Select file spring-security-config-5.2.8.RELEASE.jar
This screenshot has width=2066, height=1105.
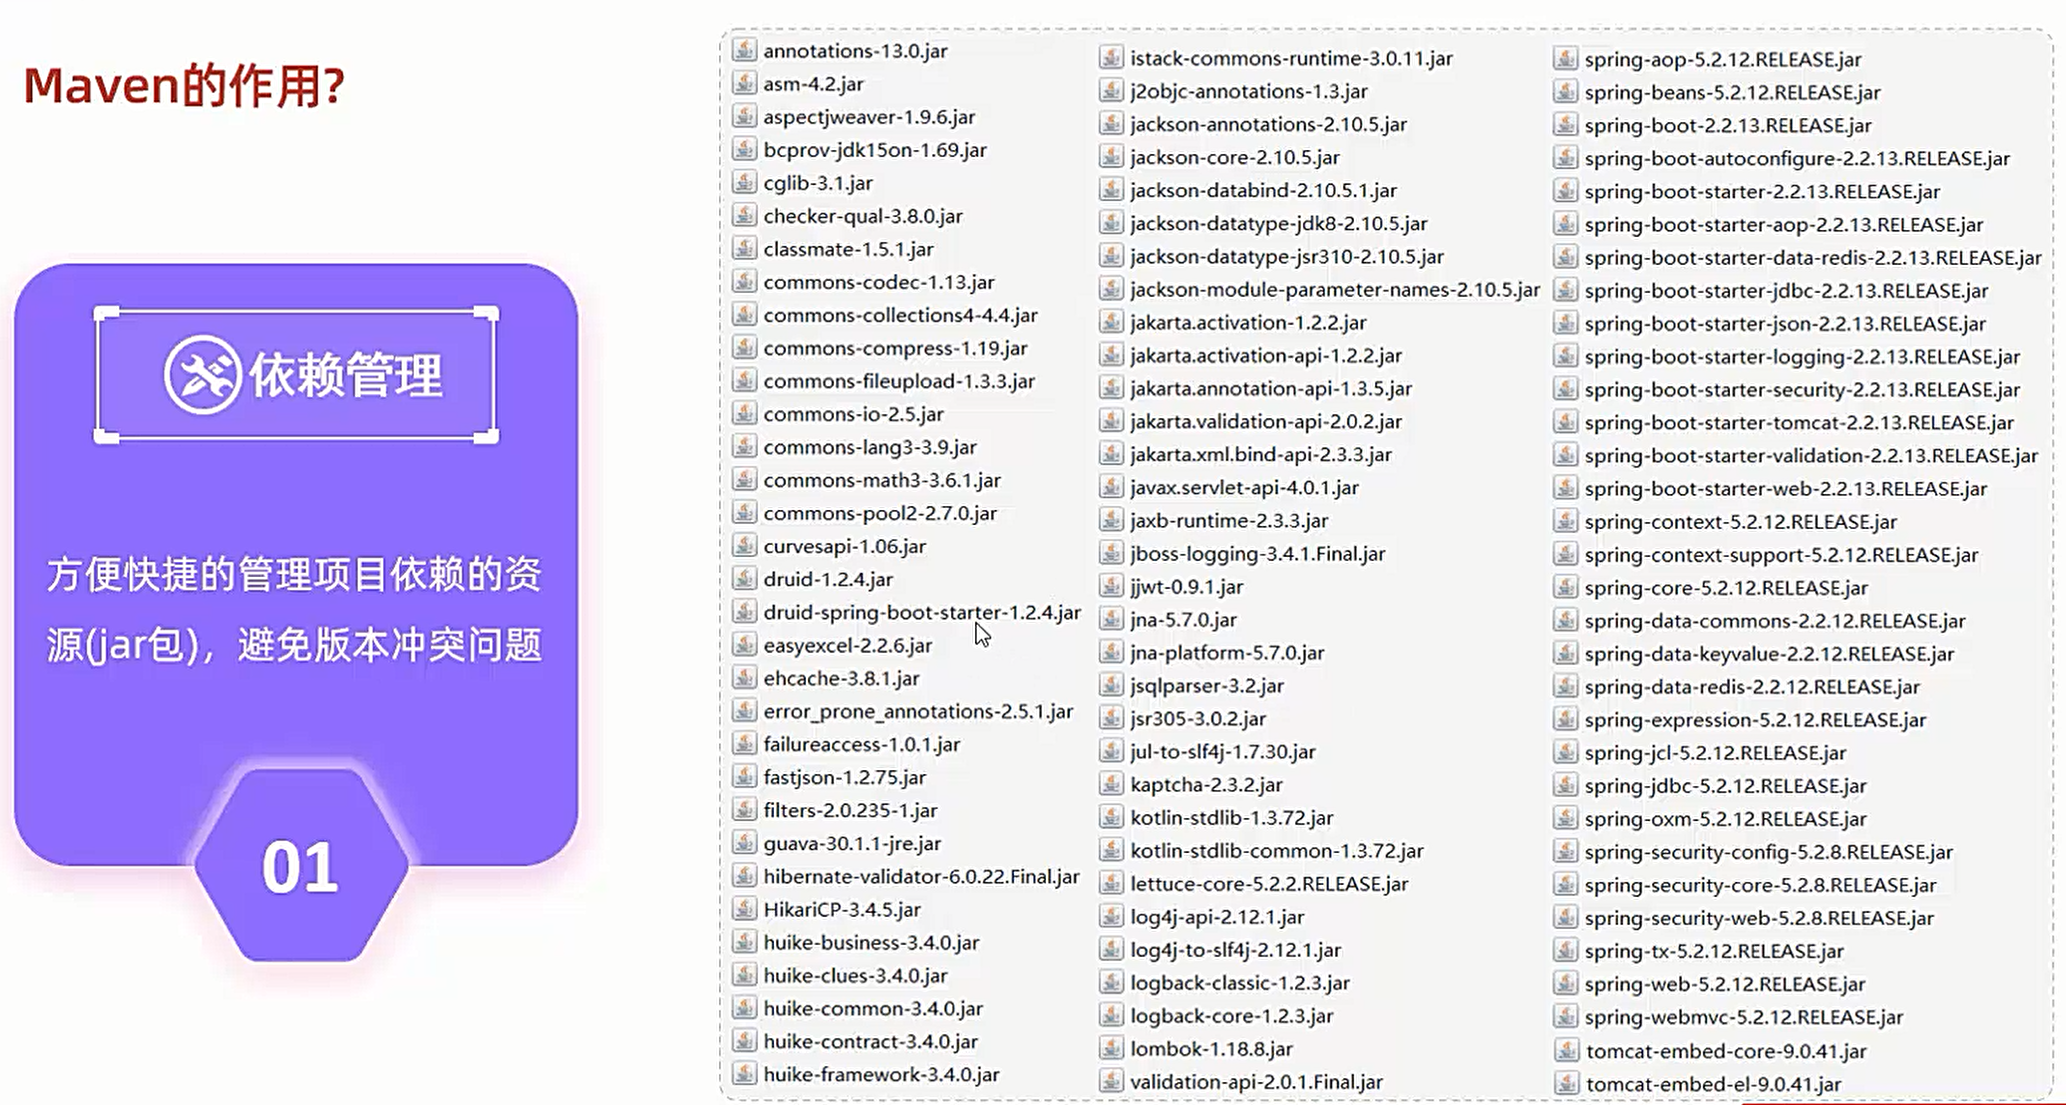click(1769, 850)
